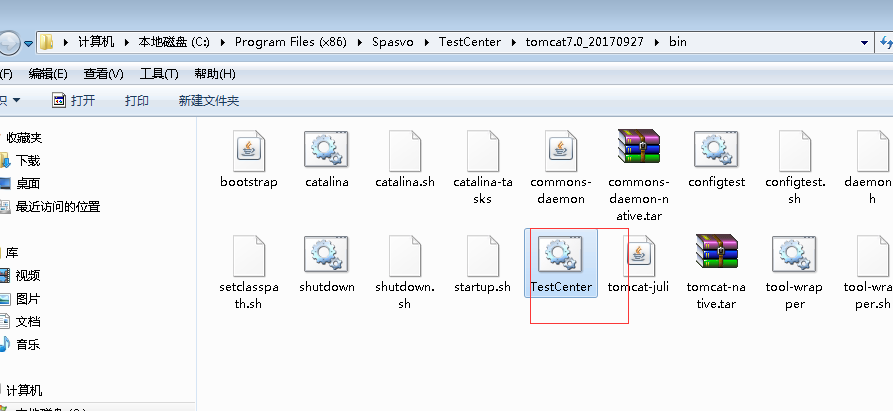893x411 pixels.
Task: Open 音乐 library in navigation pane
Action: [28, 344]
